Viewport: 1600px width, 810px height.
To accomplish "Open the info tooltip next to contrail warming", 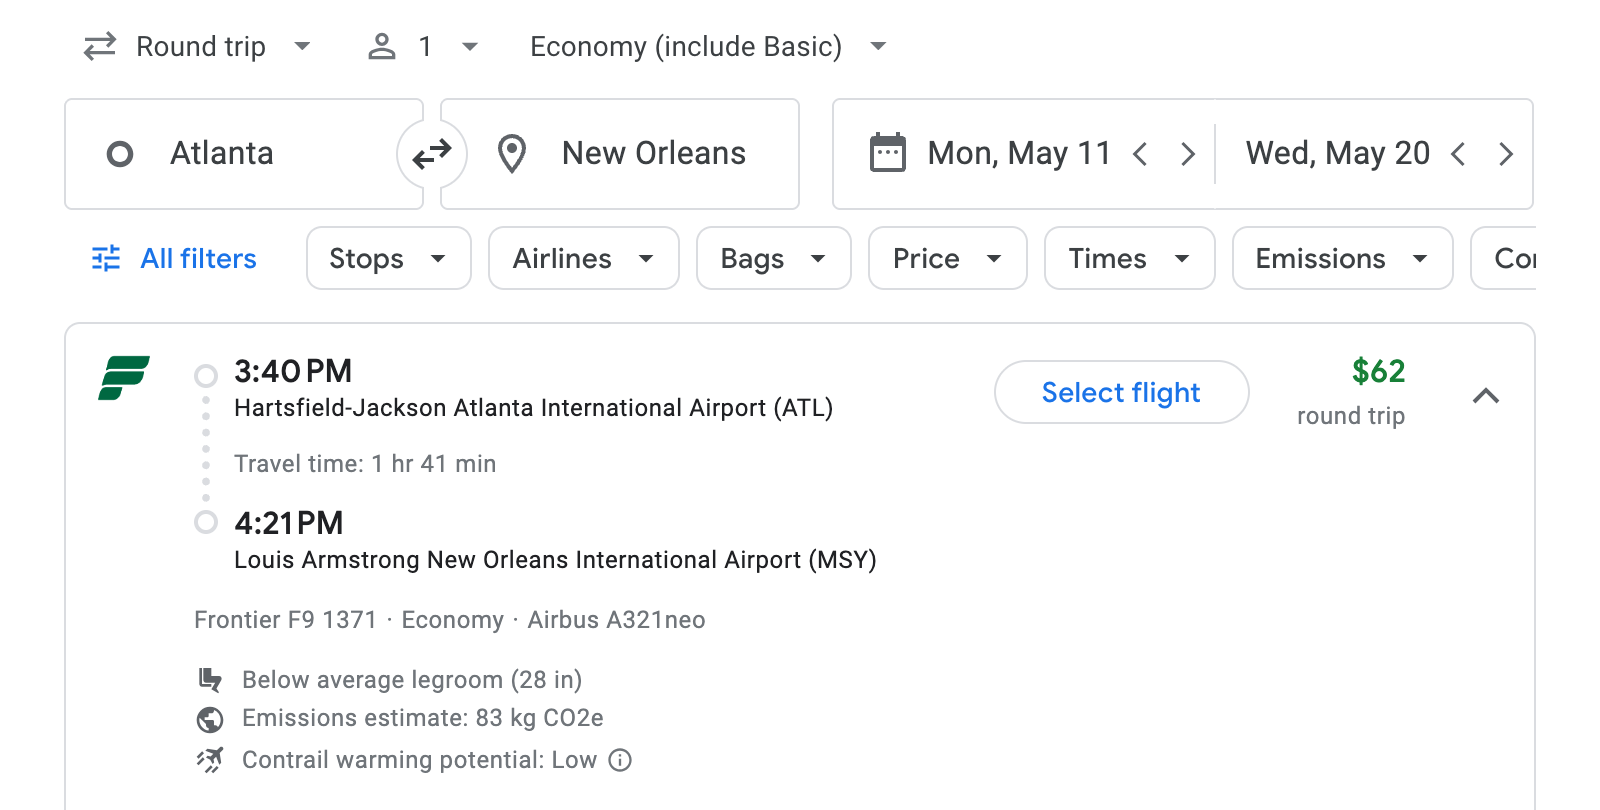I will [x=620, y=761].
